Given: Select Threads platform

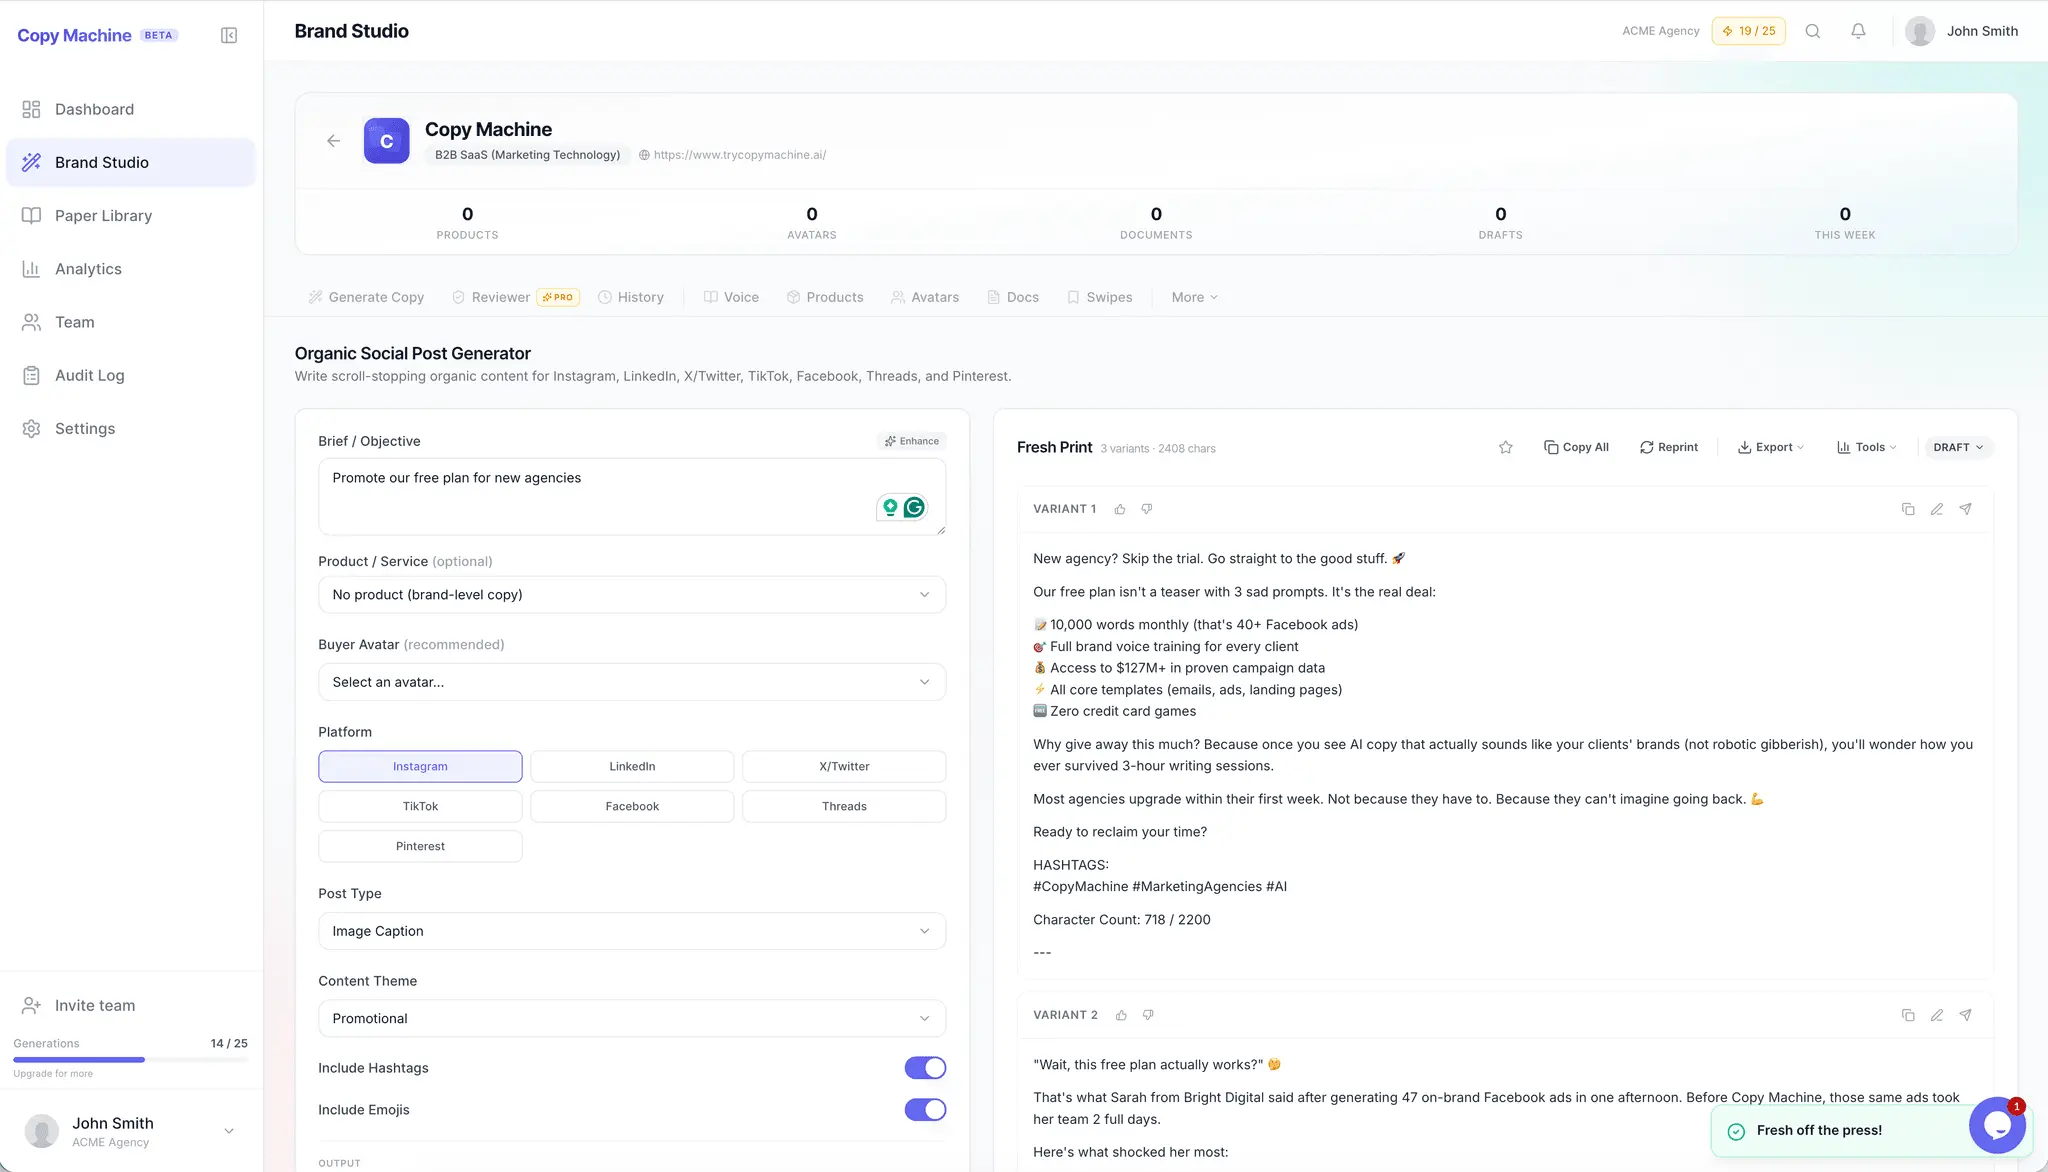Looking at the screenshot, I should 844,806.
